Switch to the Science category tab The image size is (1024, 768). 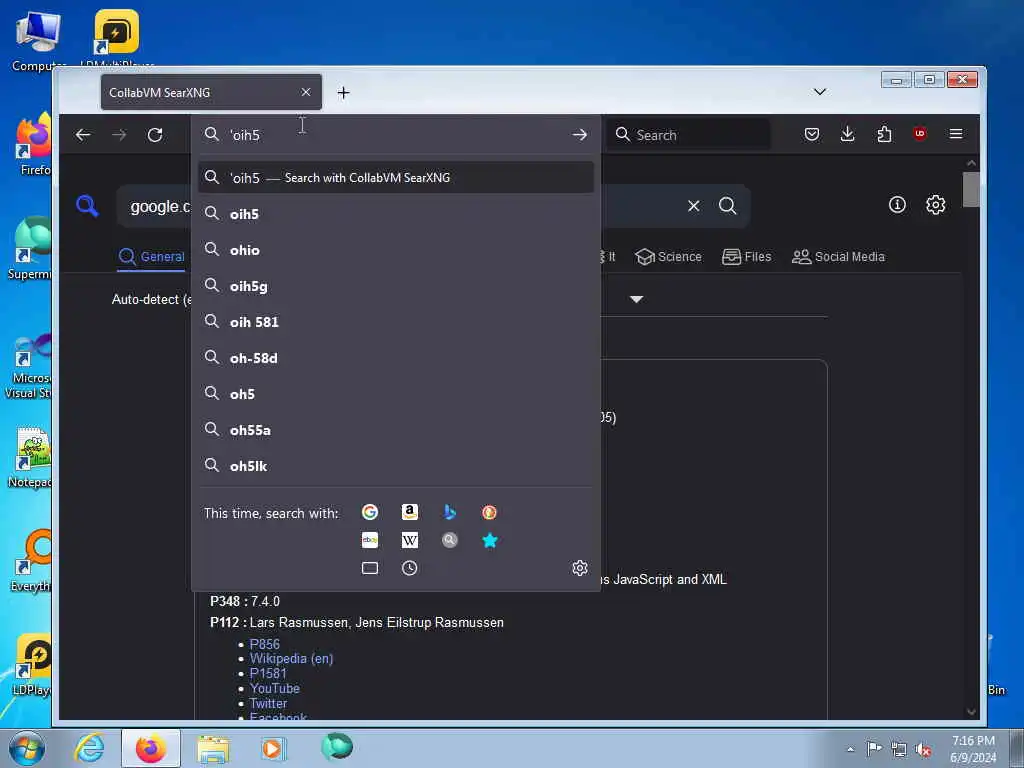click(669, 257)
